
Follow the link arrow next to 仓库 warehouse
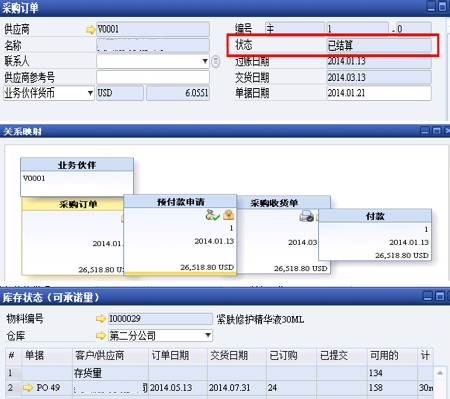(x=101, y=335)
